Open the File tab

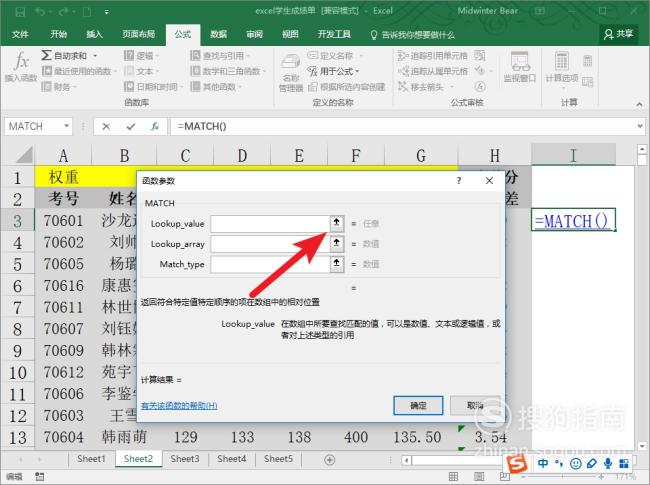coord(20,34)
